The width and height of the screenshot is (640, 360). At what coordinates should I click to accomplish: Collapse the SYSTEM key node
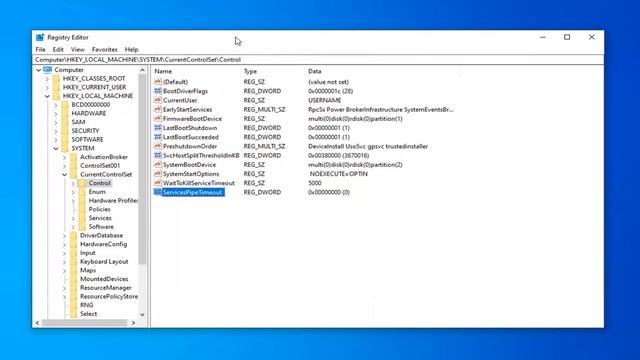56,149
